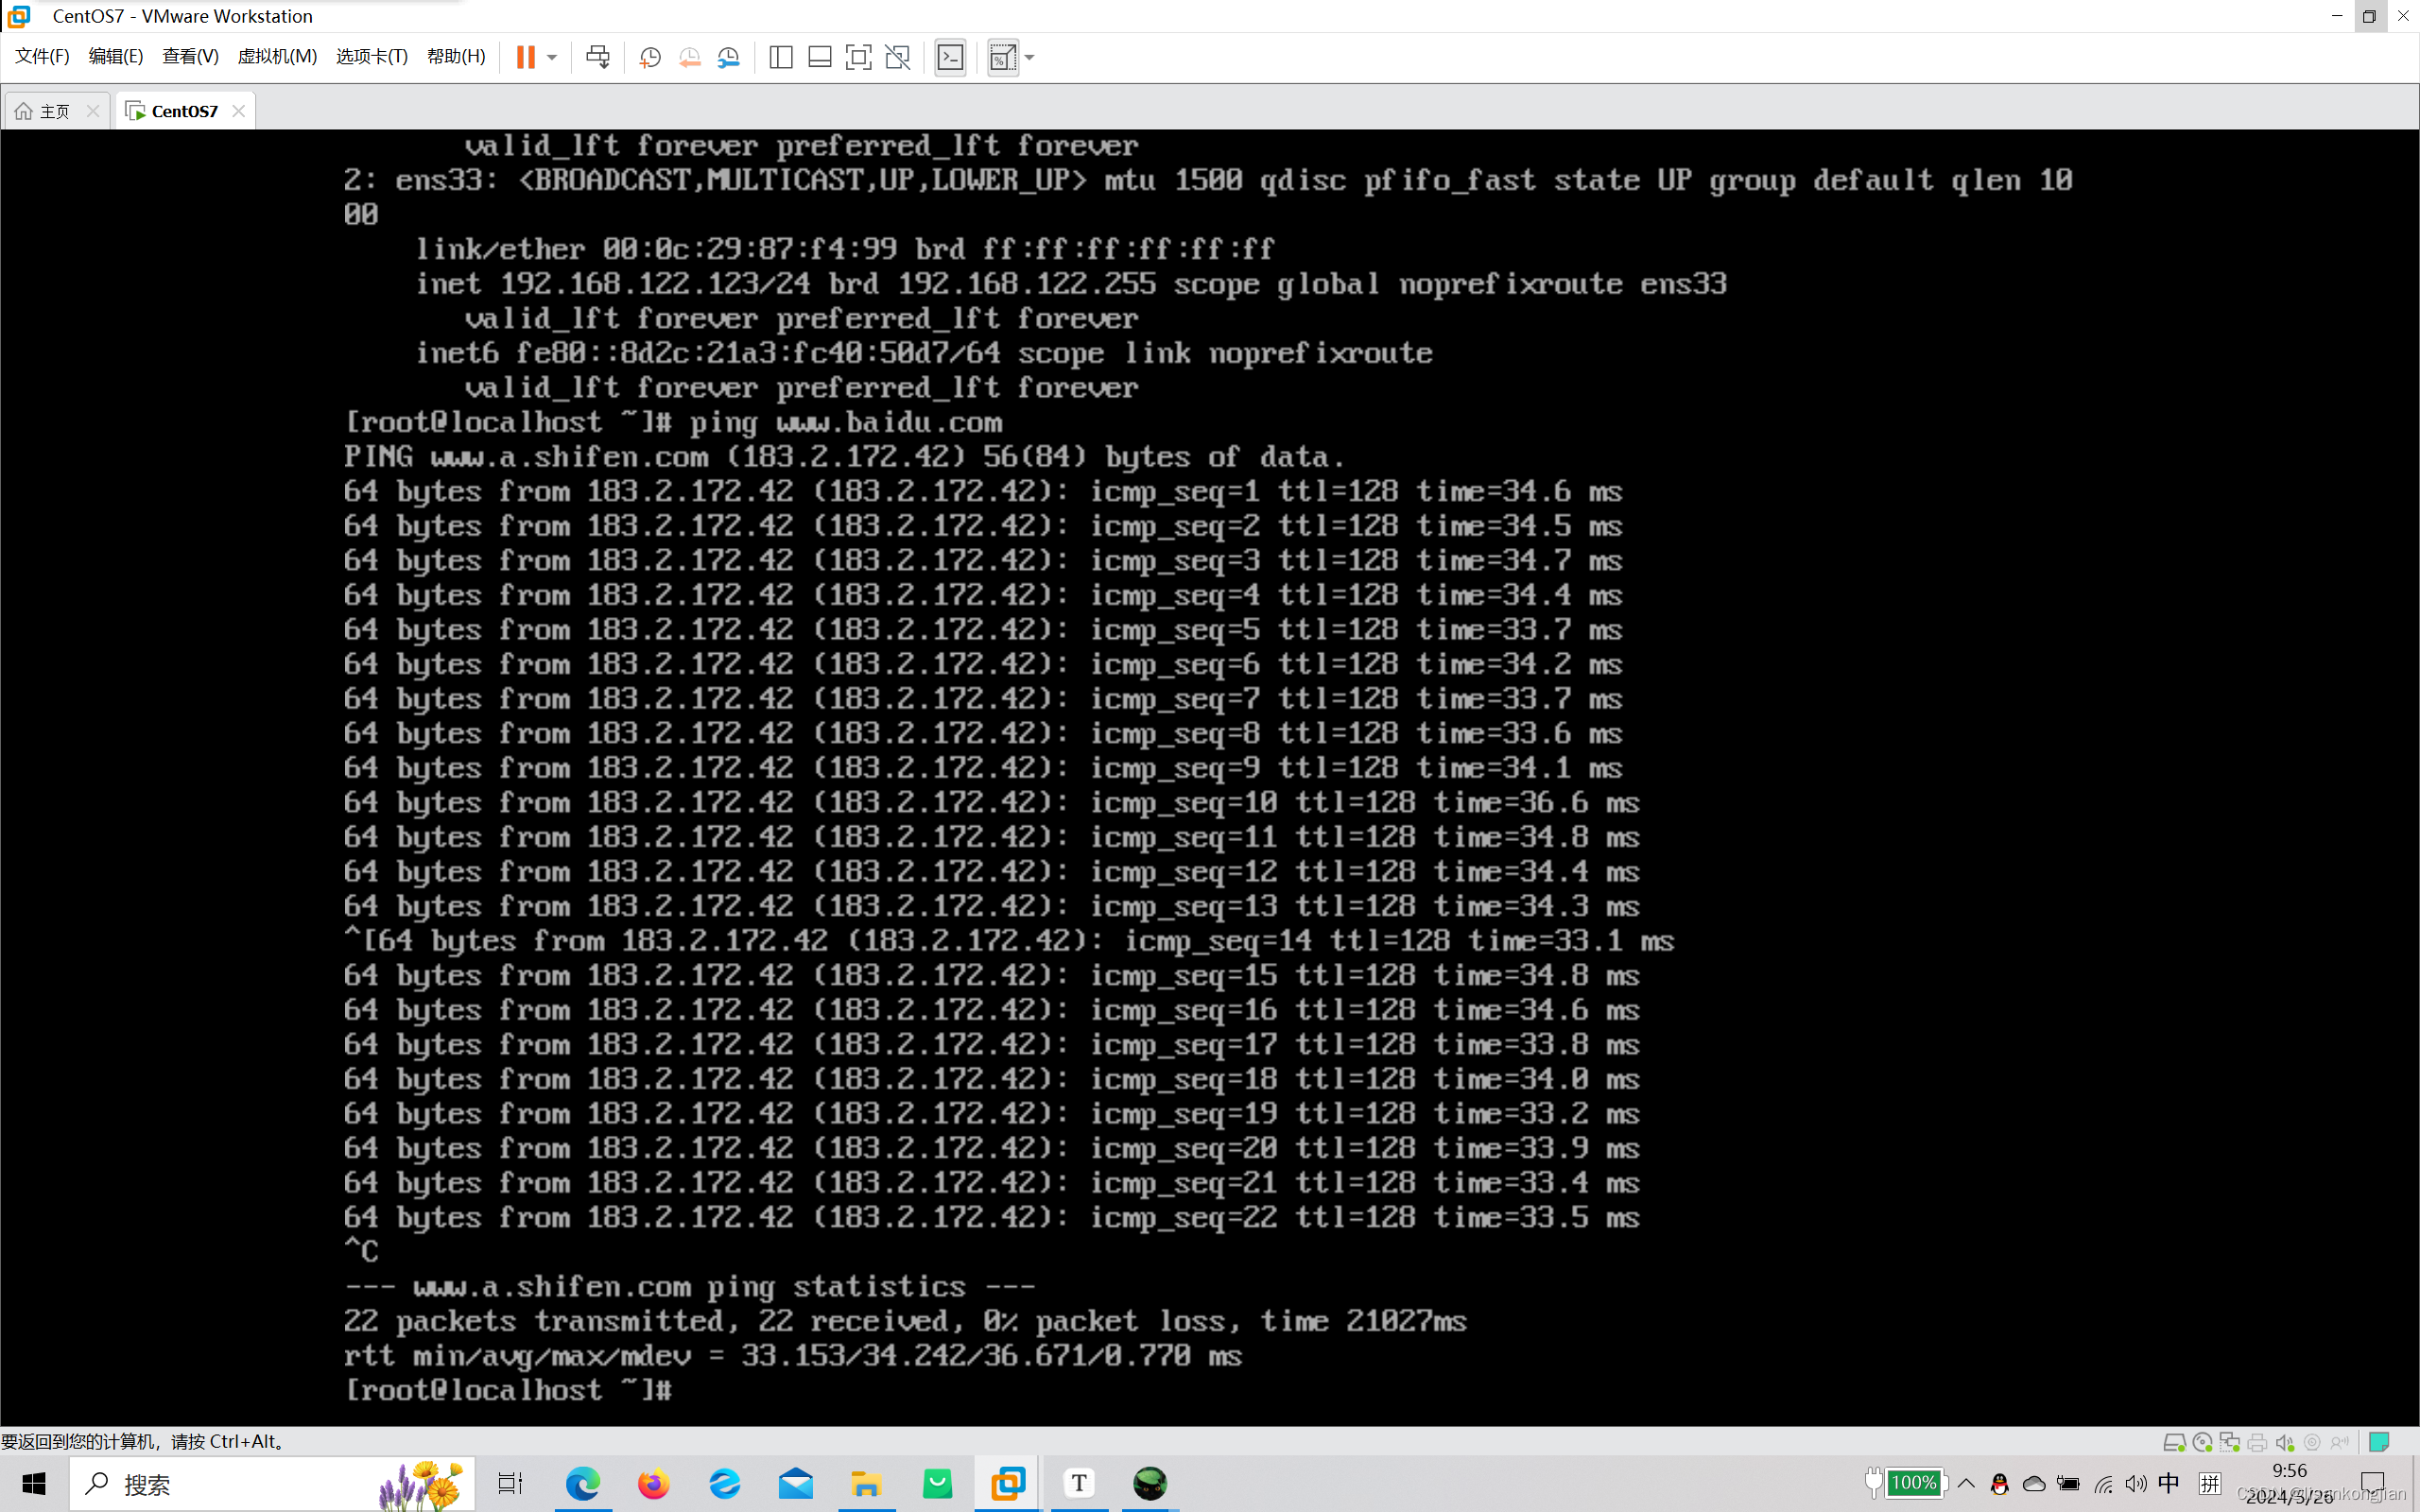Open the Typora T icon on the taskbar

[x=1079, y=1484]
